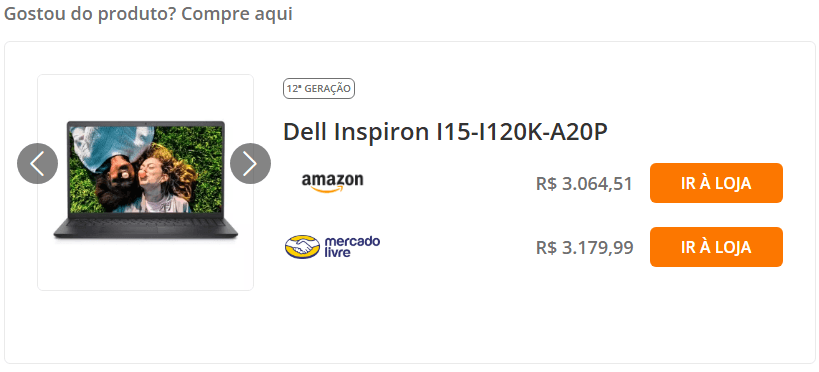This screenshot has width=819, height=372.
Task: Advance to the next product image
Action: click(250, 164)
